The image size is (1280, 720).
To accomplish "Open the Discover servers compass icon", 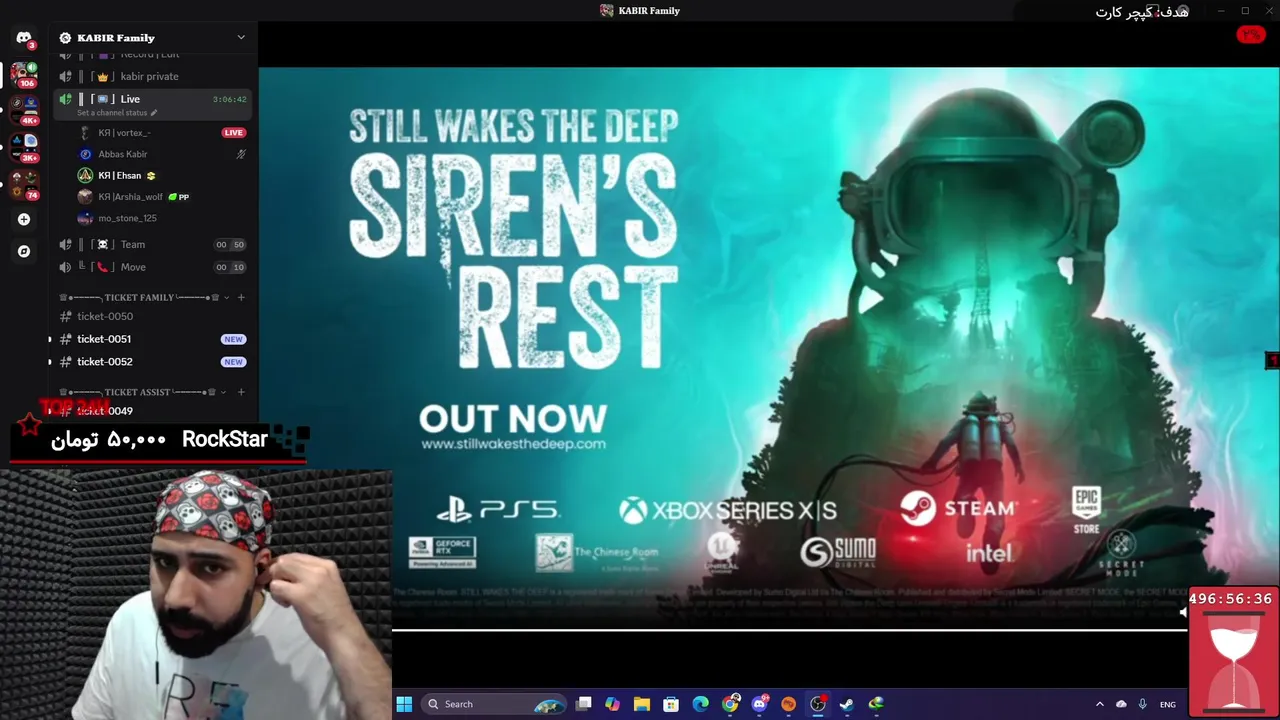I will (x=24, y=251).
